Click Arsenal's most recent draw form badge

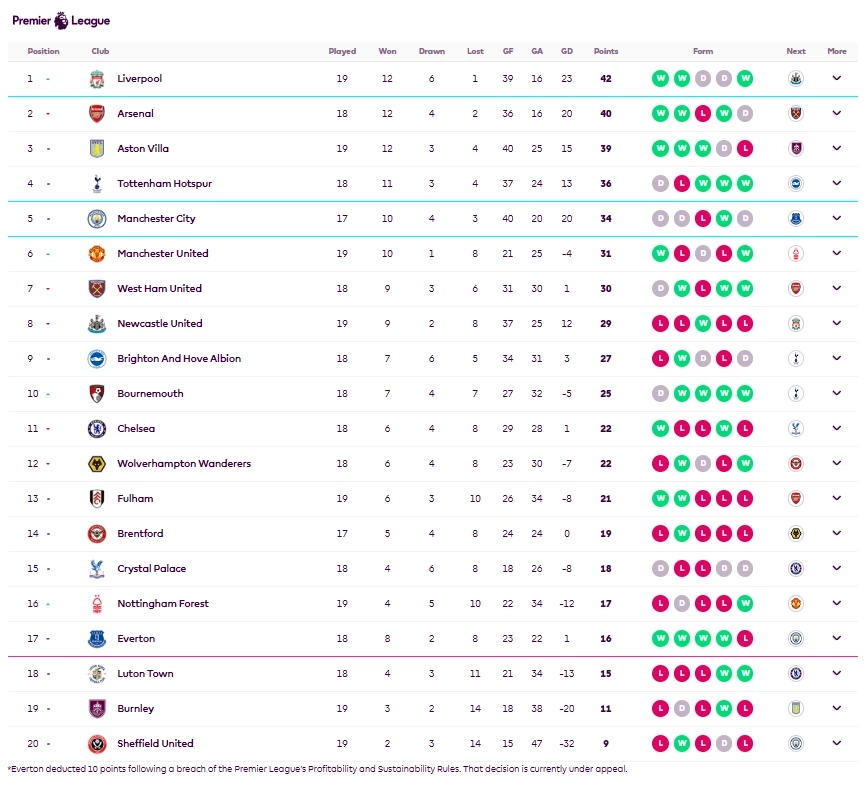point(745,114)
